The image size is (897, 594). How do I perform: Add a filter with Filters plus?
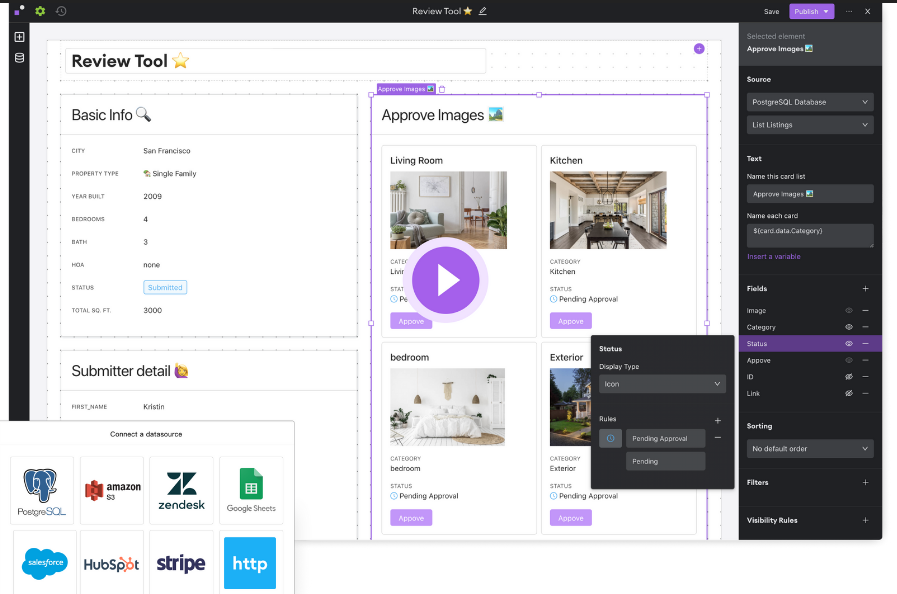tap(866, 482)
